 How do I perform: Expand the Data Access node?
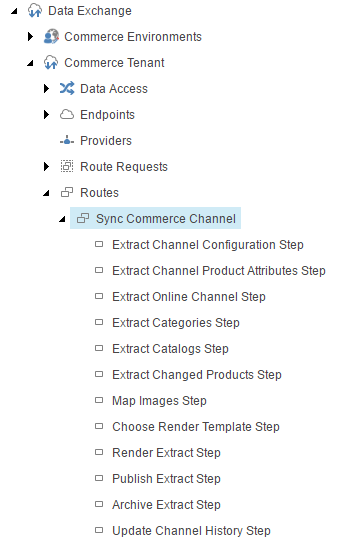[x=46, y=89]
